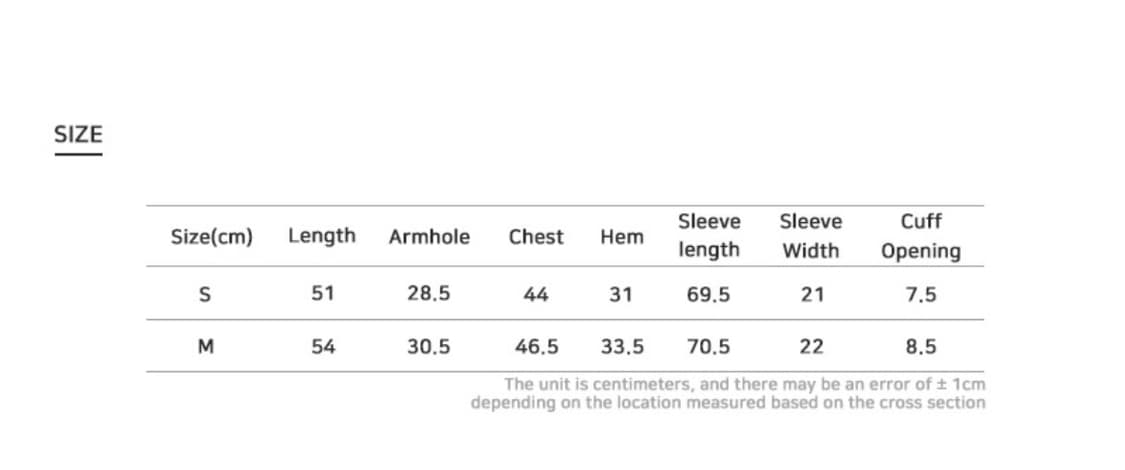Click the S length value 51
Screen dimensions: 1125x470
click(323, 294)
